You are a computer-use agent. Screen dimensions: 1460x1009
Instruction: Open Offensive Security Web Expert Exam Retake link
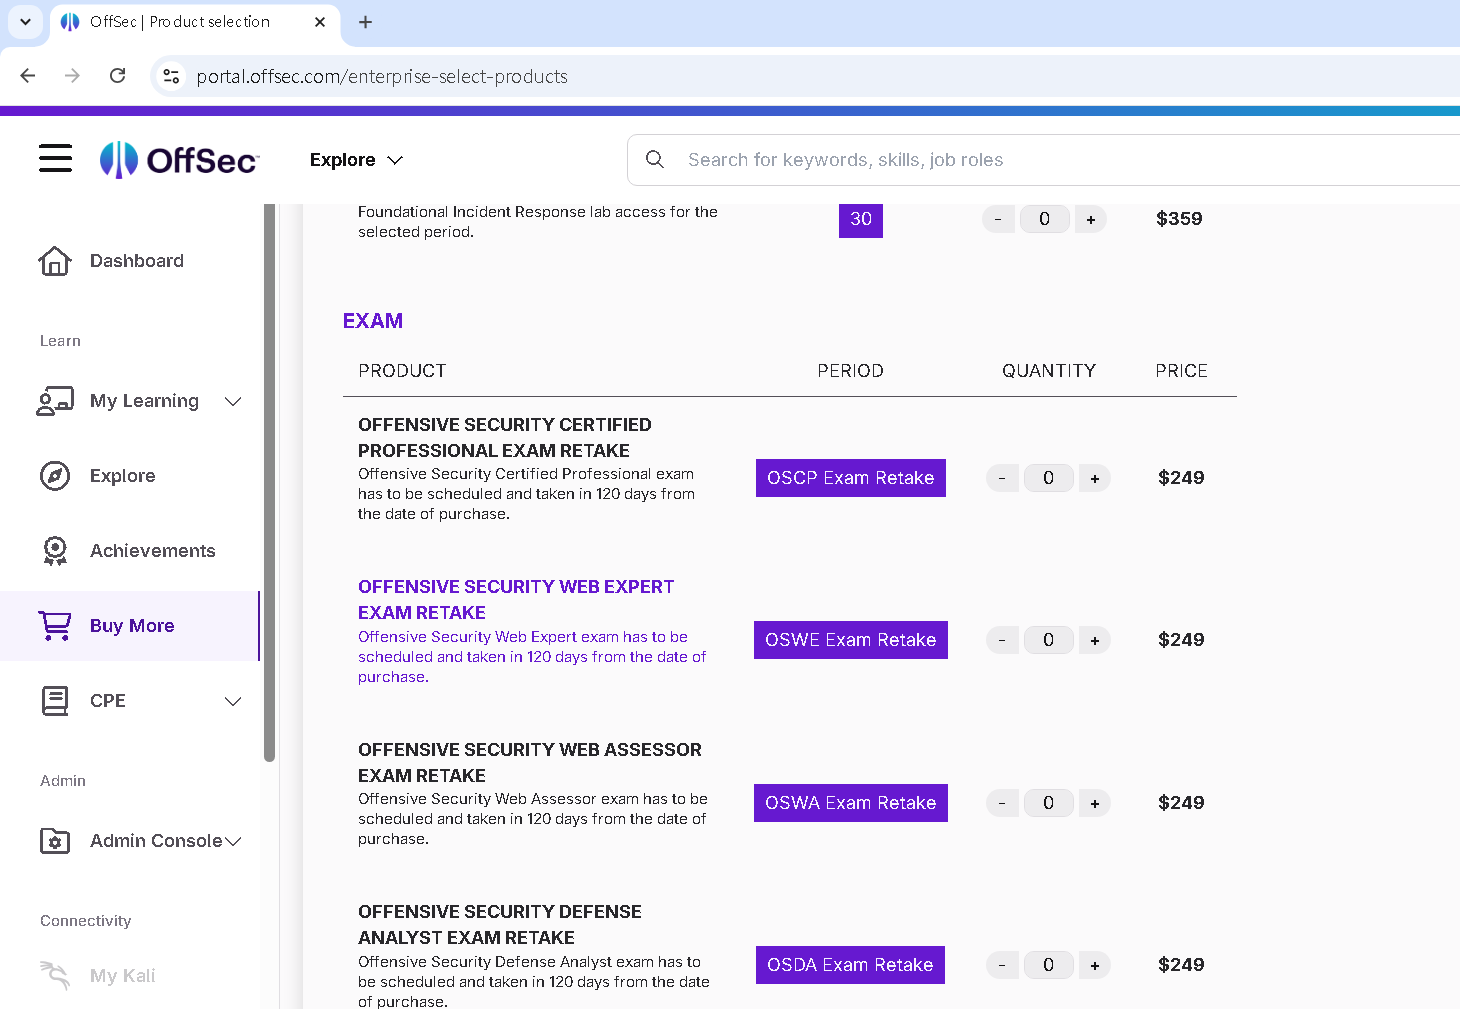pos(516,599)
